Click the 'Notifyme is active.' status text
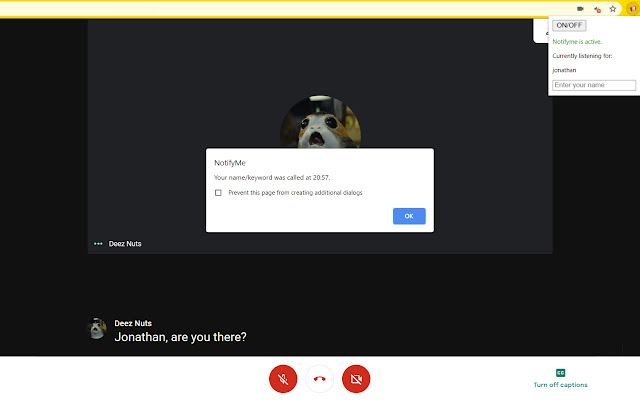Screen dimensions: 640x400 coord(577,42)
